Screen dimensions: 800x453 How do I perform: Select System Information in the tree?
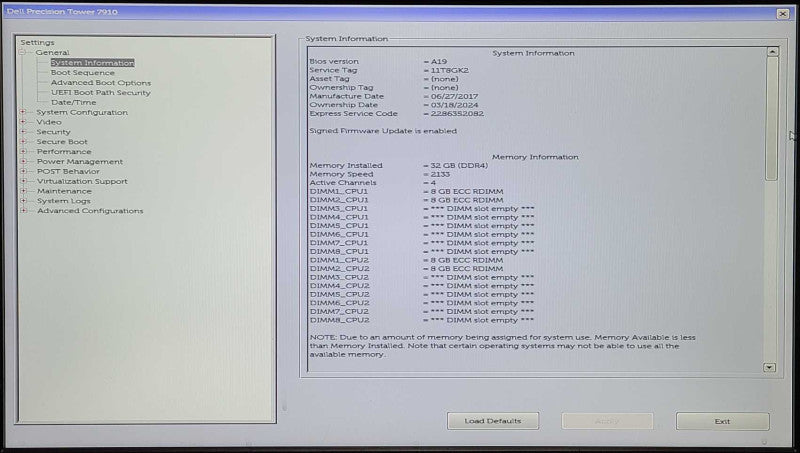pos(92,63)
